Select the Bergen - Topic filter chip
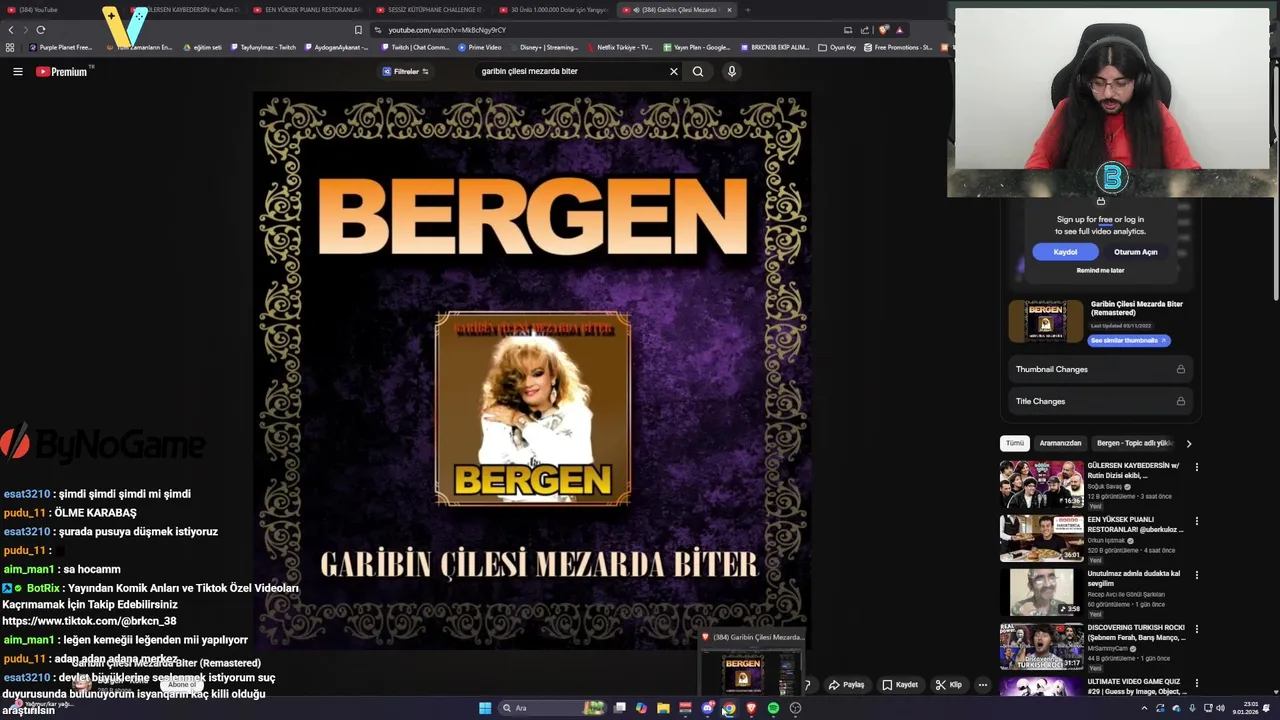The width and height of the screenshot is (1280, 720). coord(1134,443)
